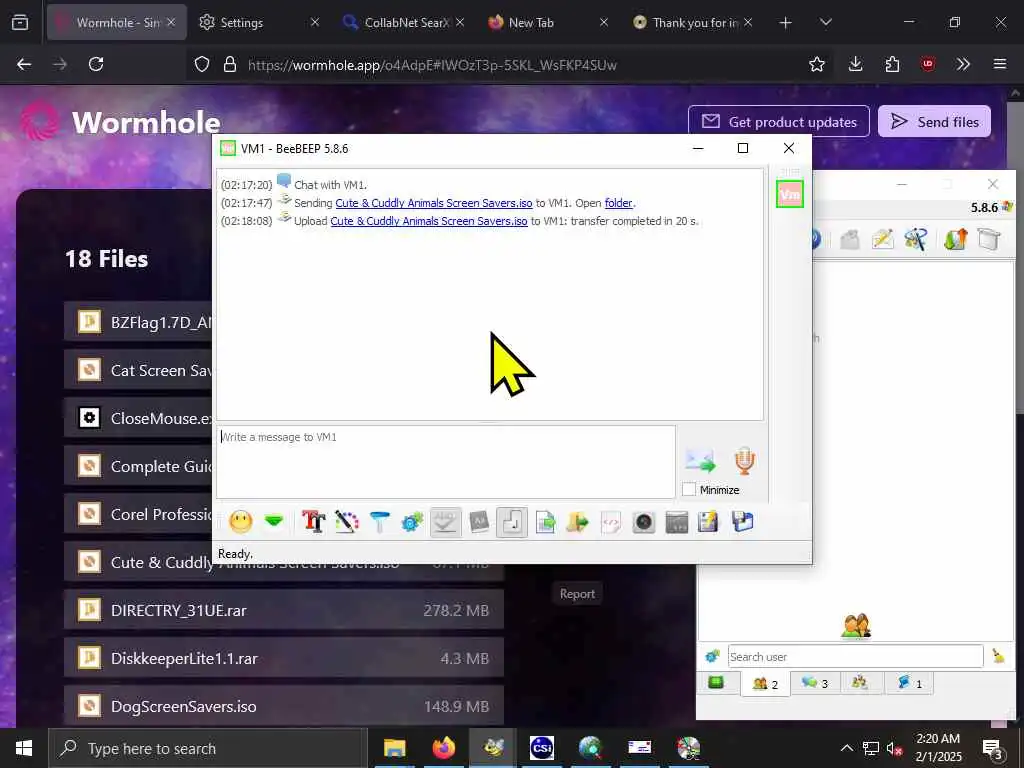Click the gray bin icon in BeeBEEP main toolbar
The height and width of the screenshot is (768, 1024).
click(989, 240)
